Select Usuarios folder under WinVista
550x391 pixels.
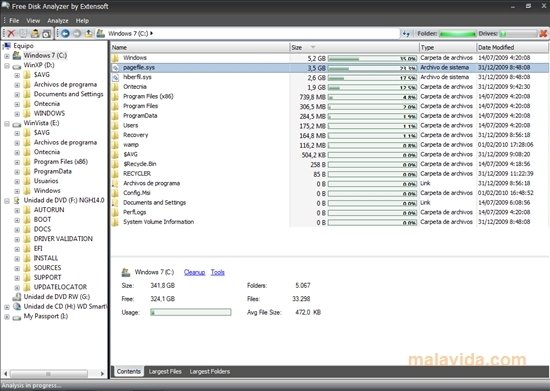46,181
